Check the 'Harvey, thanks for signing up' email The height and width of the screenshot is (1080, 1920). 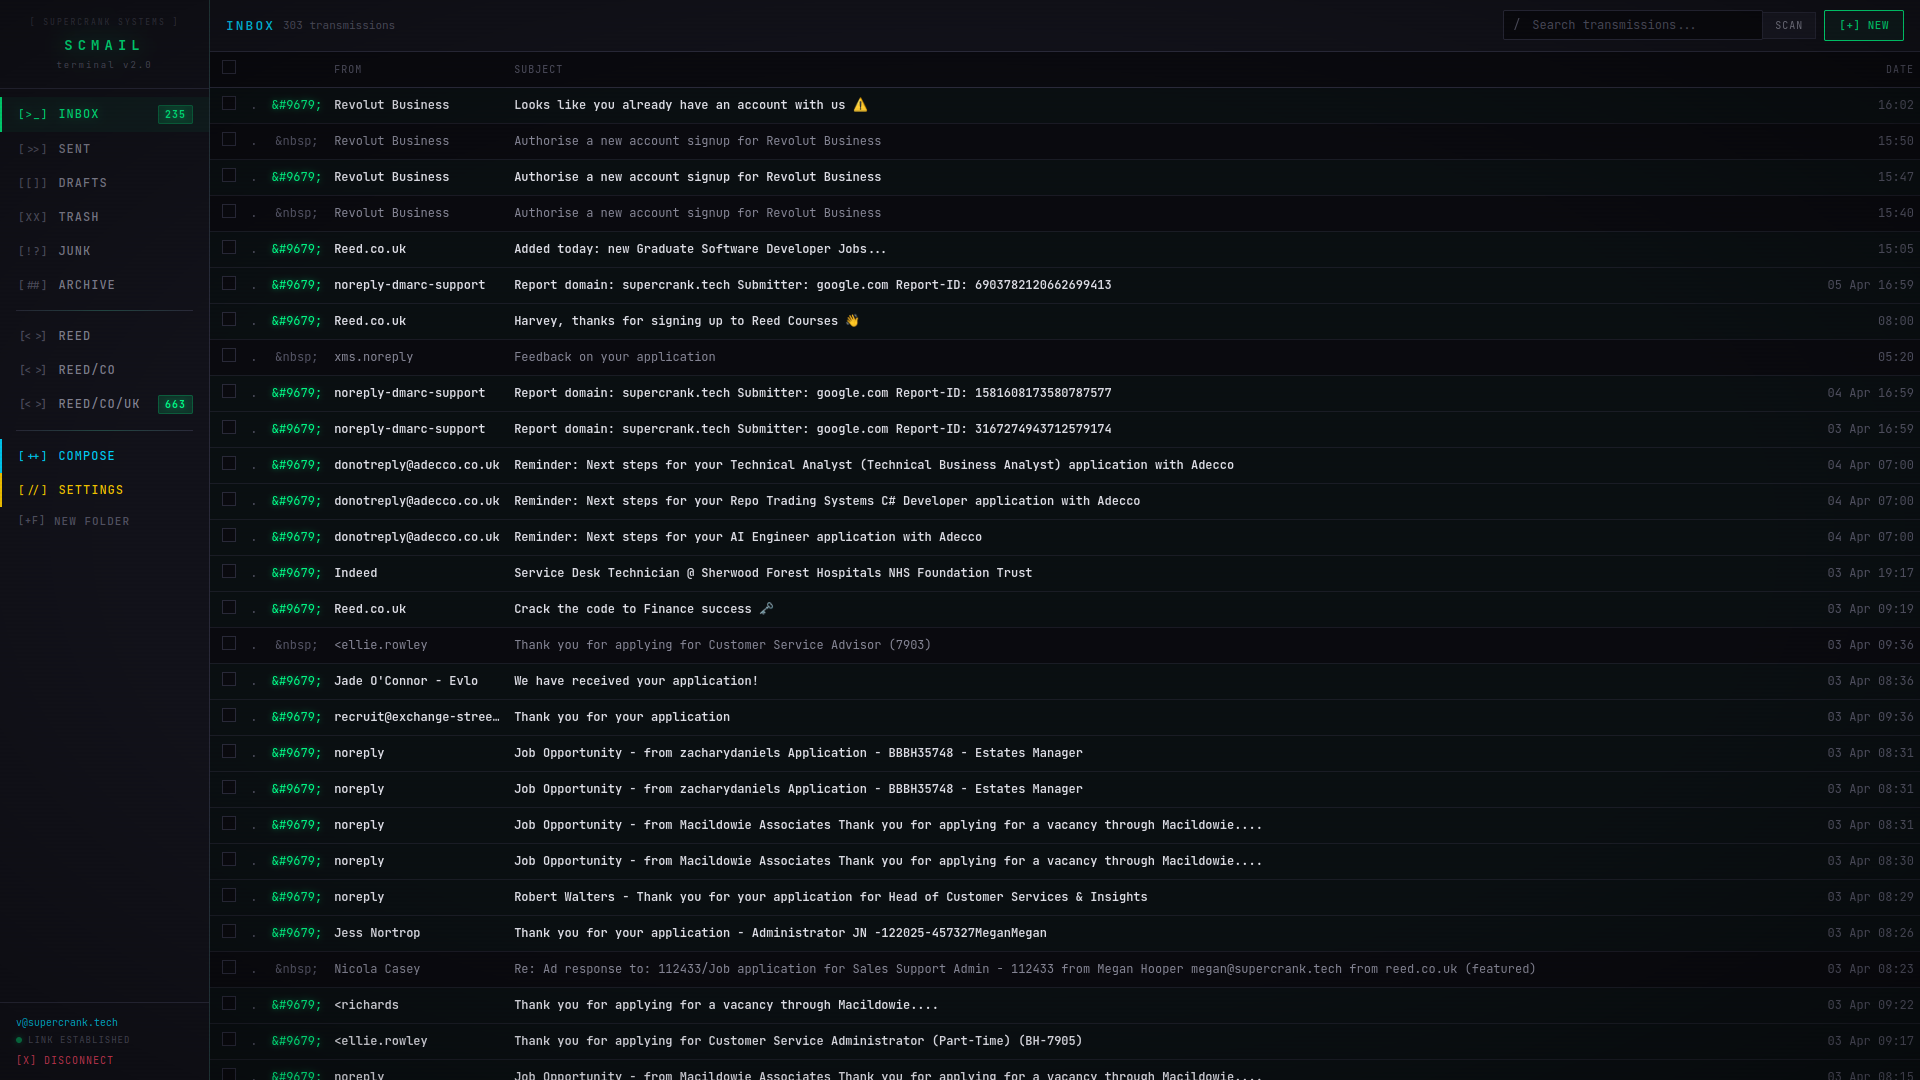pyautogui.click(x=229, y=319)
